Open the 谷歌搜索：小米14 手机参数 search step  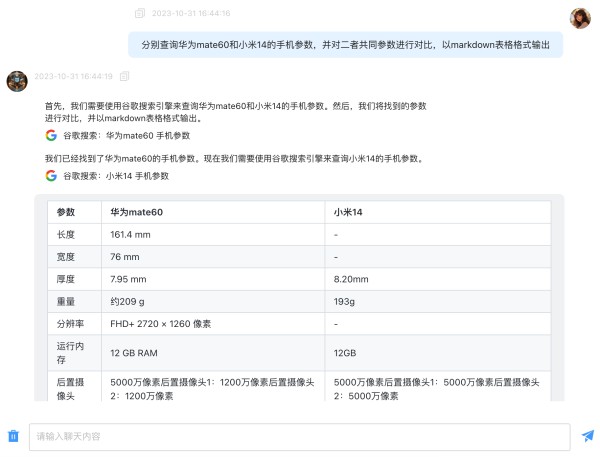pos(116,176)
